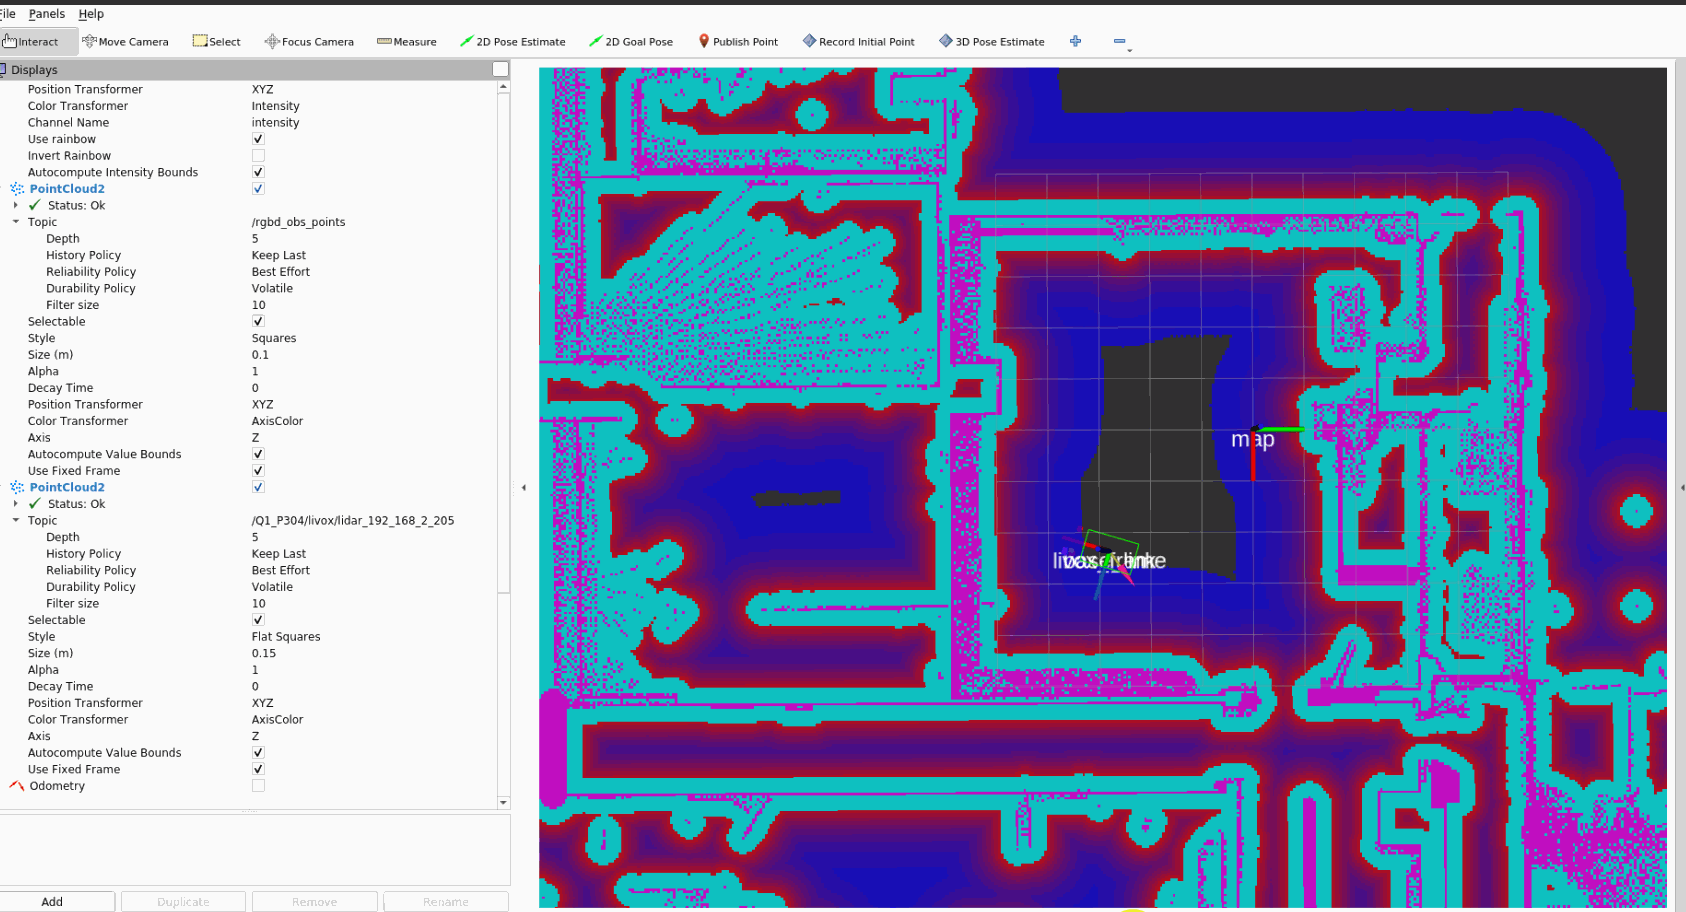Viewport: 1686px width, 912px height.
Task: Enable the Invert Rainbow checkbox
Action: 258,156
